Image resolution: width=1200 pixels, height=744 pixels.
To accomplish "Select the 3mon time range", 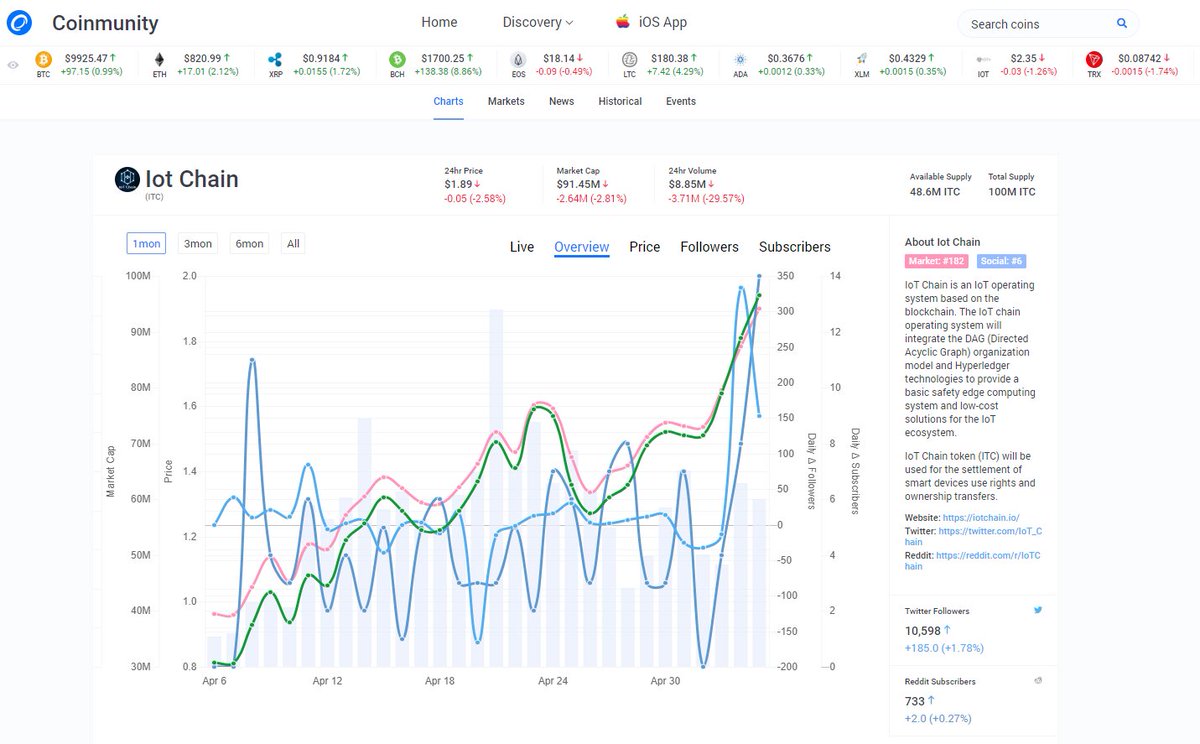I will tap(198, 243).
